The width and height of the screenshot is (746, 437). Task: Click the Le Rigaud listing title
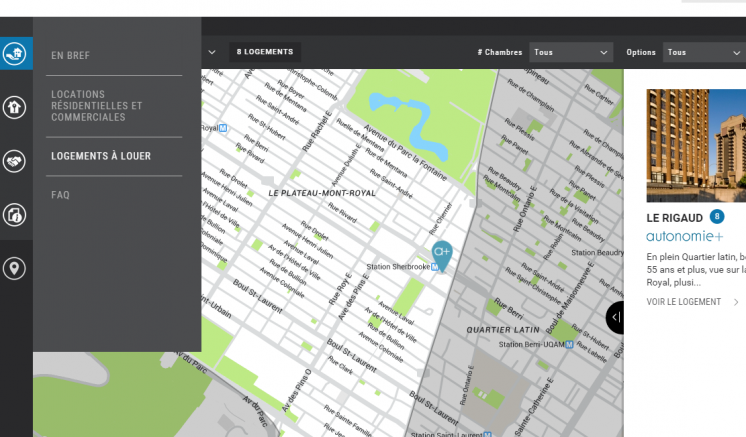[x=675, y=217]
